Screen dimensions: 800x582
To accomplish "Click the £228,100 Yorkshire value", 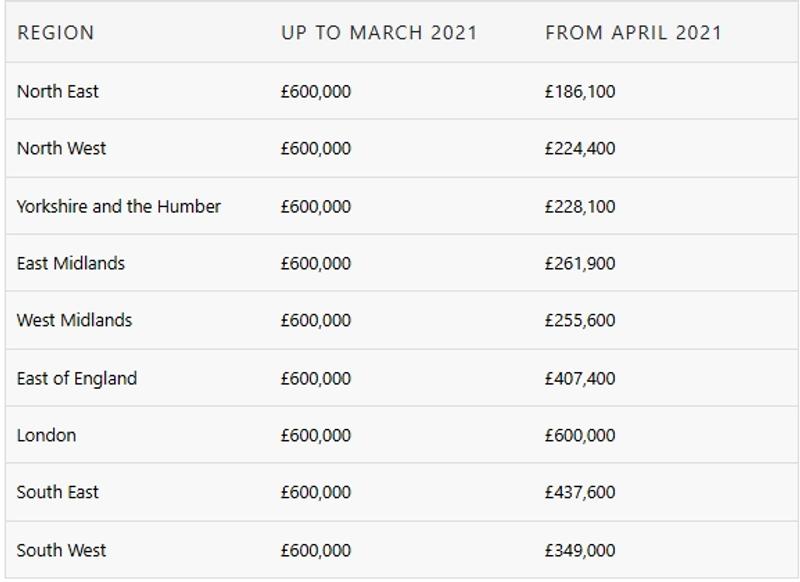I will [x=580, y=207].
